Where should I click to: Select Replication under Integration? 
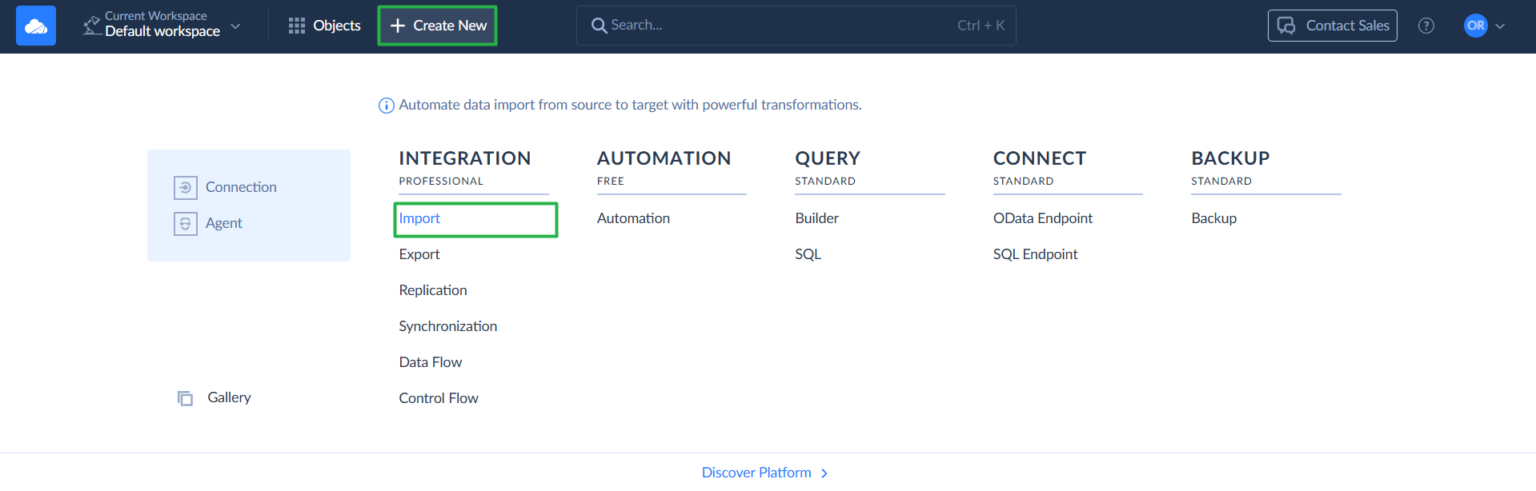433,290
